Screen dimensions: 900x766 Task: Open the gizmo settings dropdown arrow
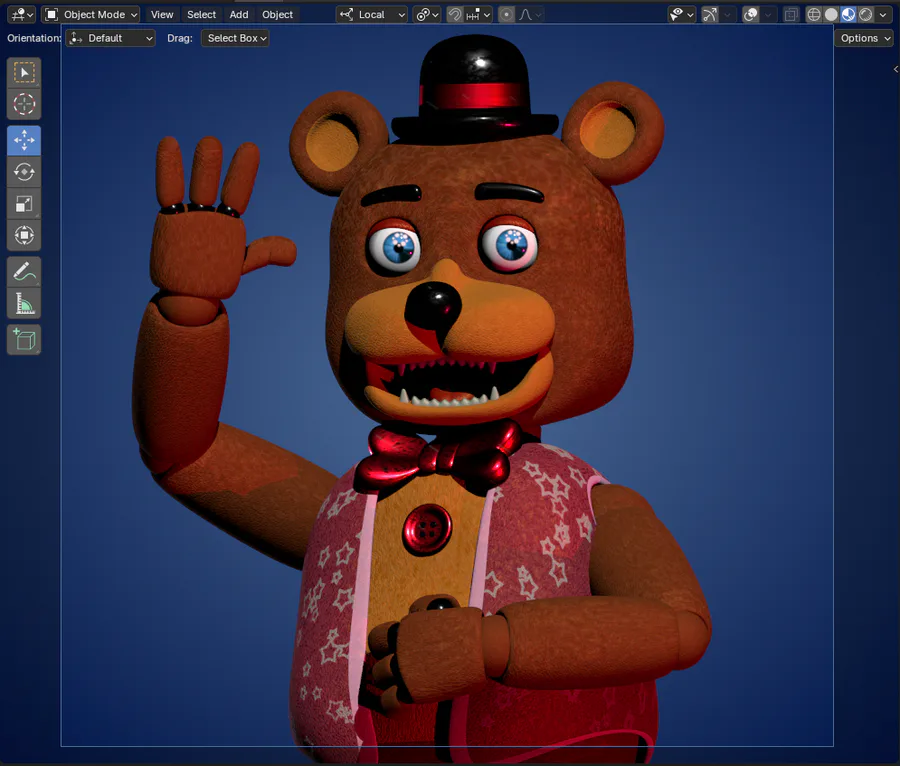(728, 14)
